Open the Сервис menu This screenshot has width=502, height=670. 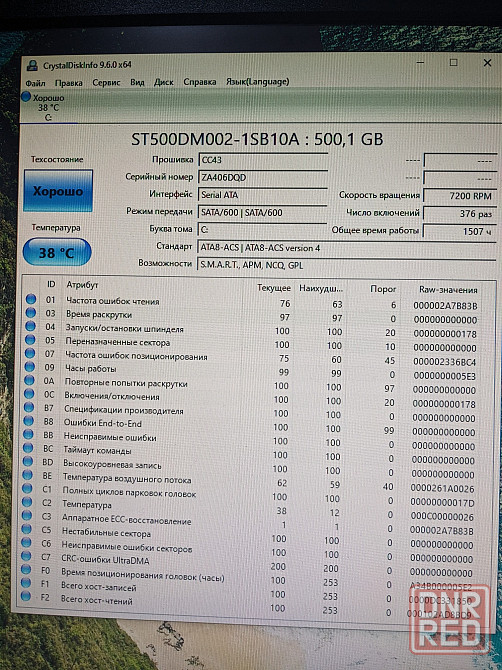pyautogui.click(x=106, y=82)
